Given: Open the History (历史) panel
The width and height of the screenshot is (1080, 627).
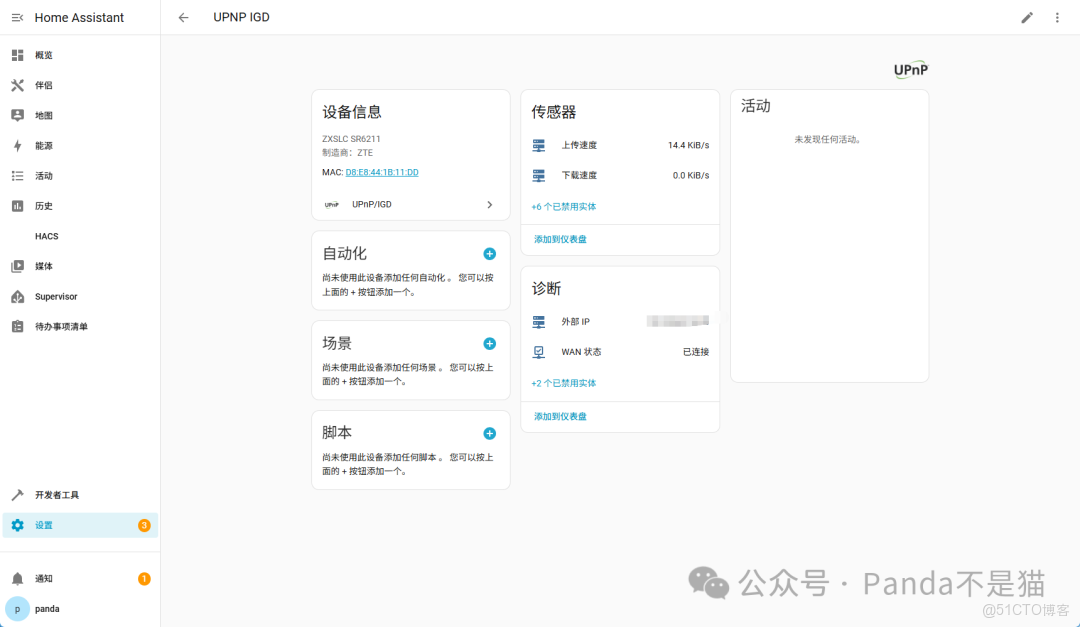Looking at the screenshot, I should (x=44, y=205).
